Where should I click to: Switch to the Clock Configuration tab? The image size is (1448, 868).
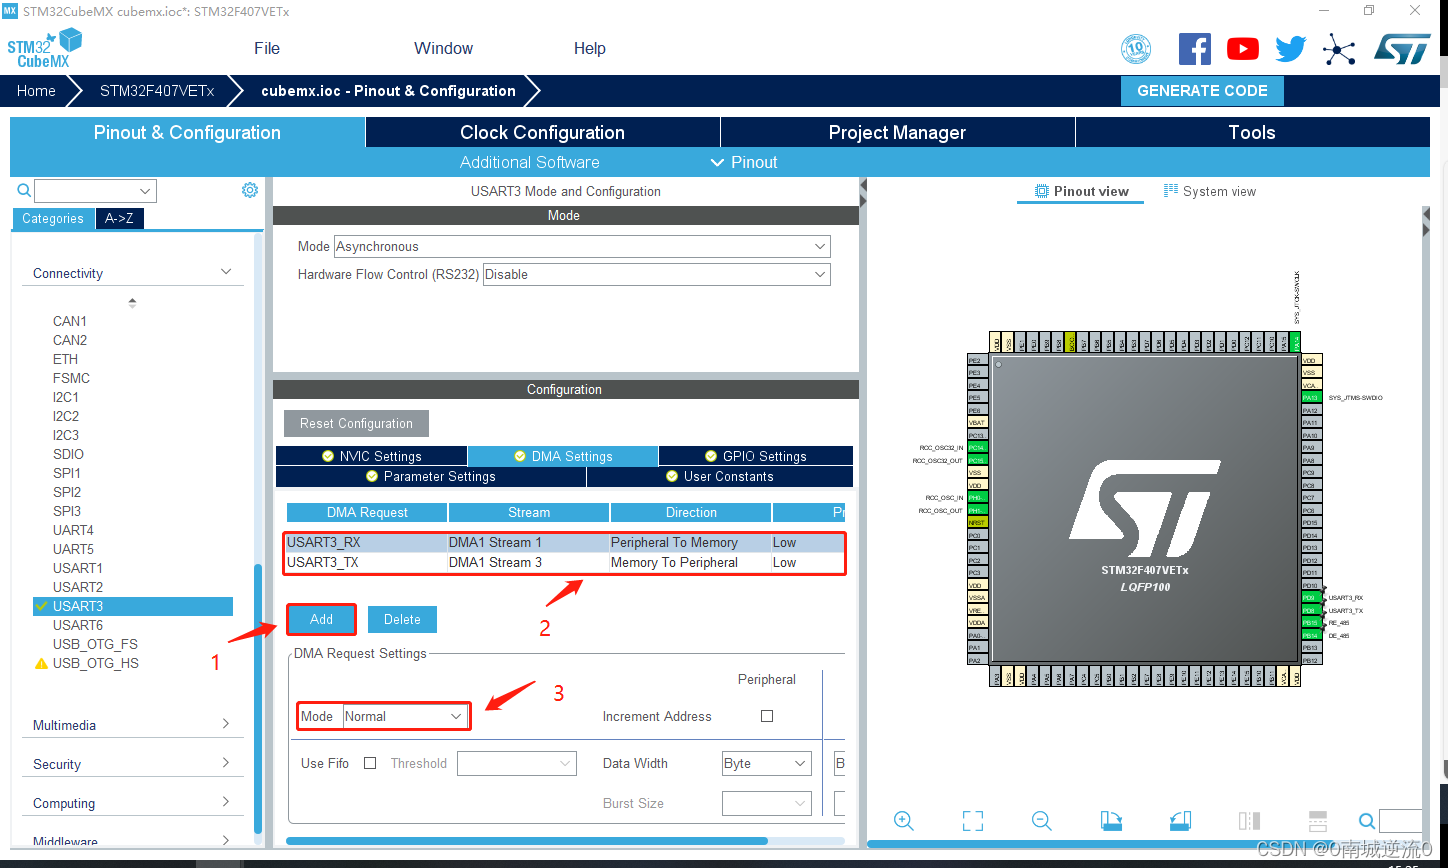tap(541, 132)
